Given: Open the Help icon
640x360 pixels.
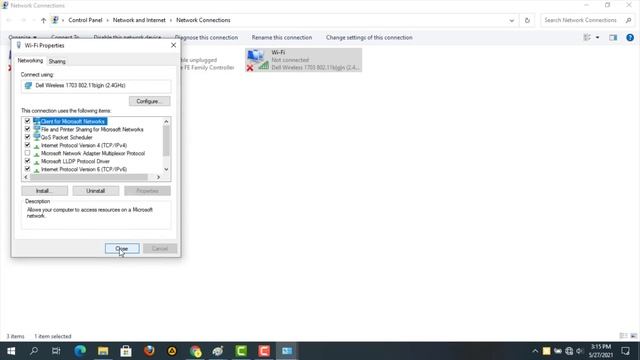Looking at the screenshot, I should coord(630,38).
